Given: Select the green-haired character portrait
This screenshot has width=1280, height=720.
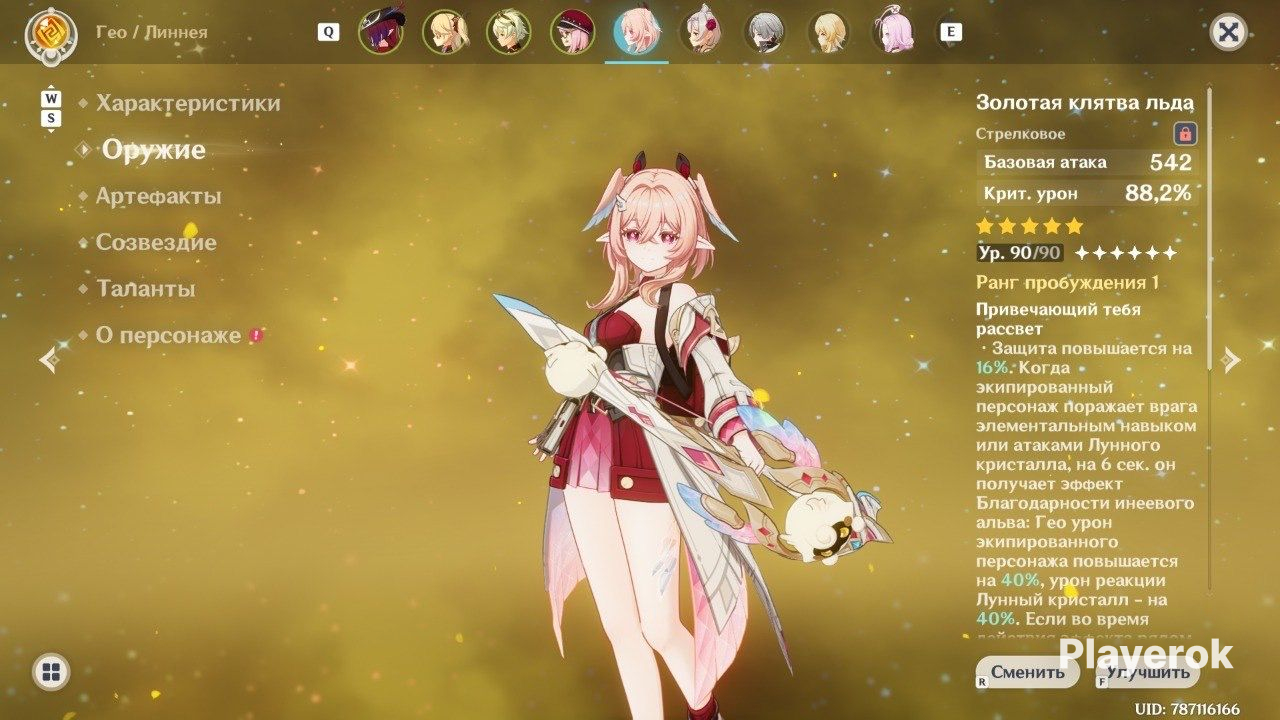Looking at the screenshot, I should coord(509,32).
